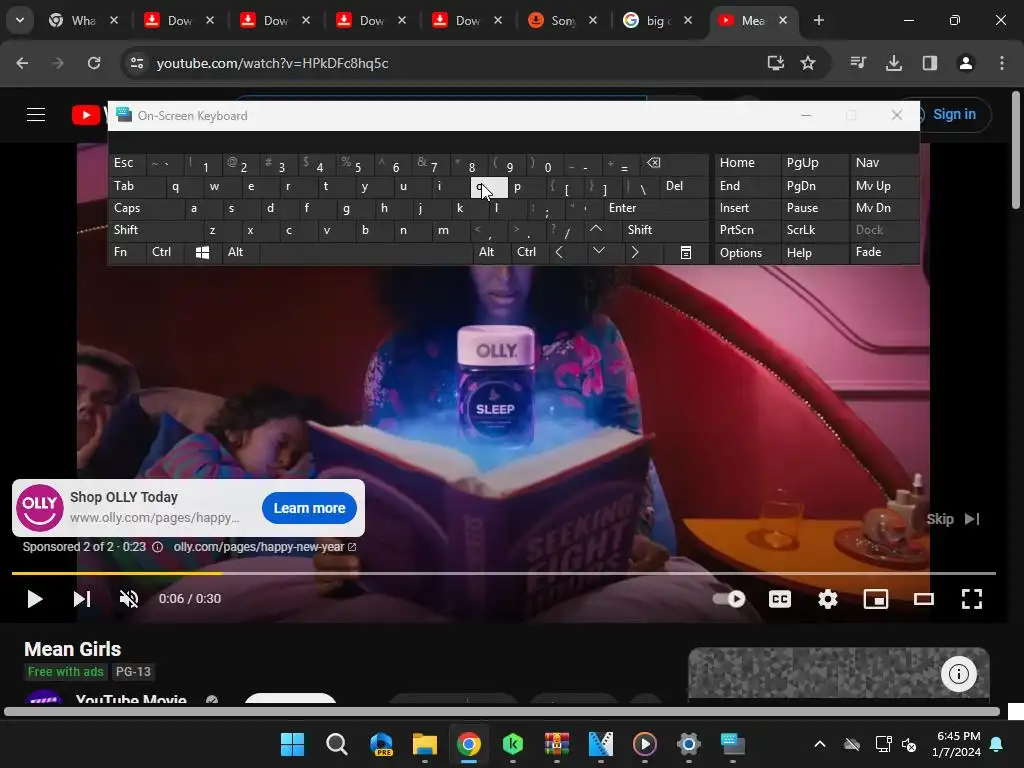
Task: Click the vertical page scrollbar
Action: coord(1016,150)
